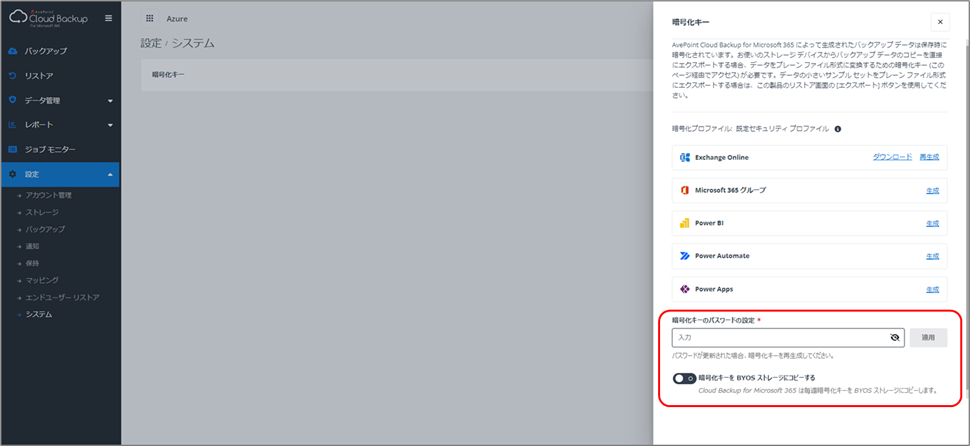Click the 設定 breadcrumb in page title

(x=150, y=43)
